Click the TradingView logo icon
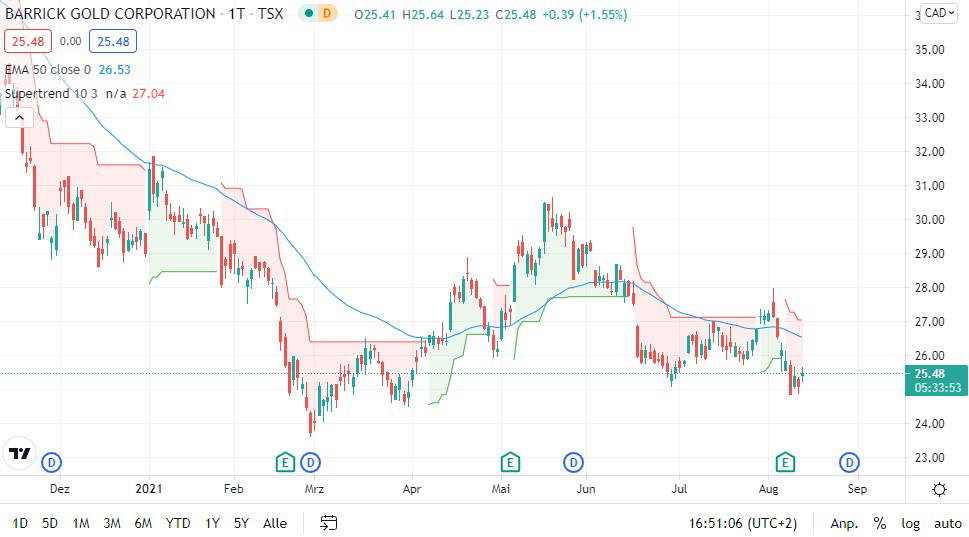Viewport: 969px width, 537px height. click(20, 454)
